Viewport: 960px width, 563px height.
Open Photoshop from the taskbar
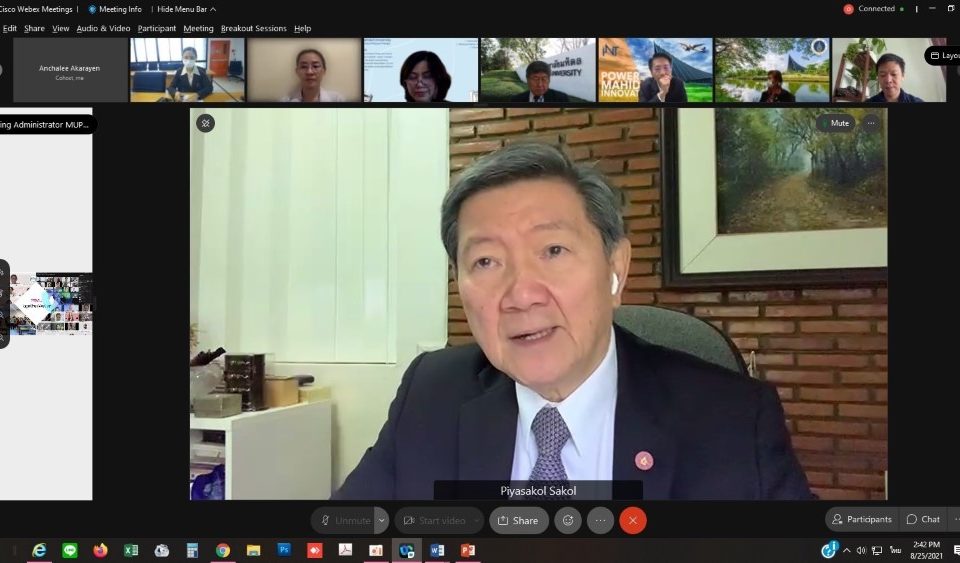[284, 550]
